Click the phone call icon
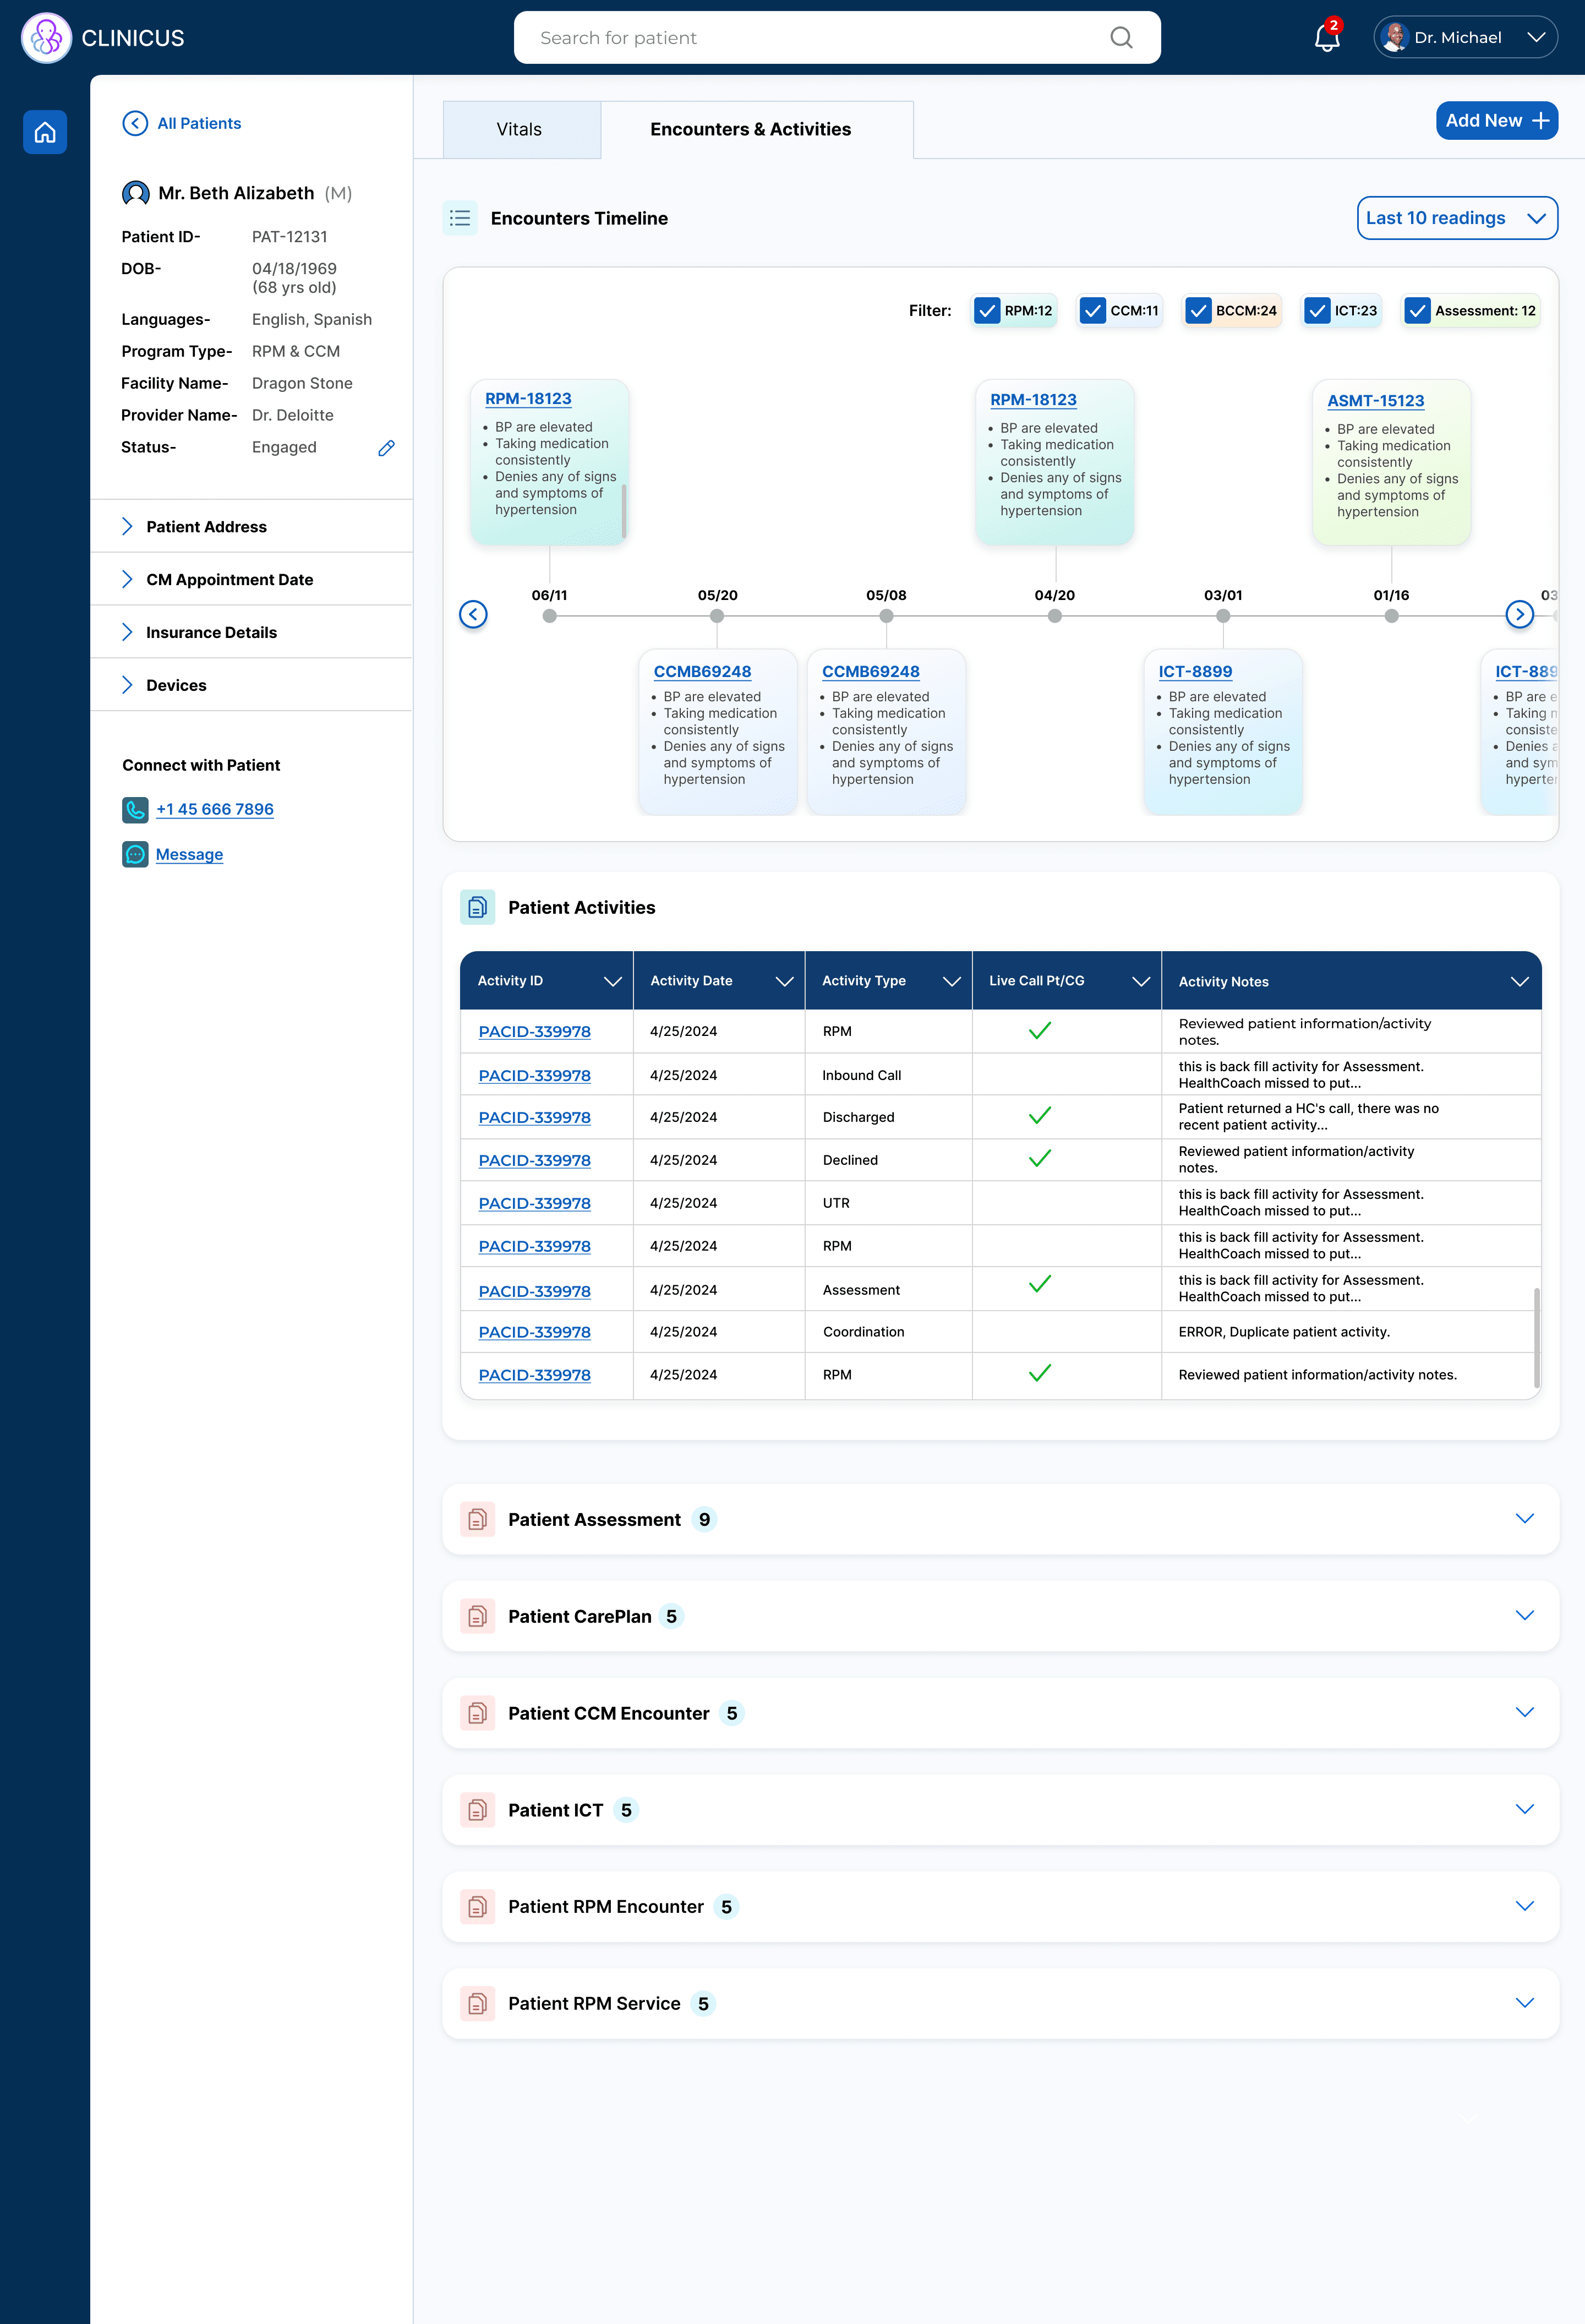 click(135, 809)
